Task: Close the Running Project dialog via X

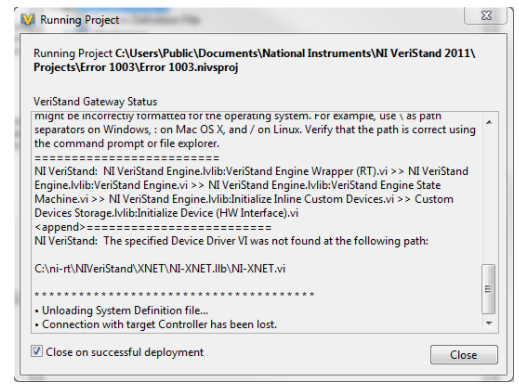Action: click(x=486, y=16)
